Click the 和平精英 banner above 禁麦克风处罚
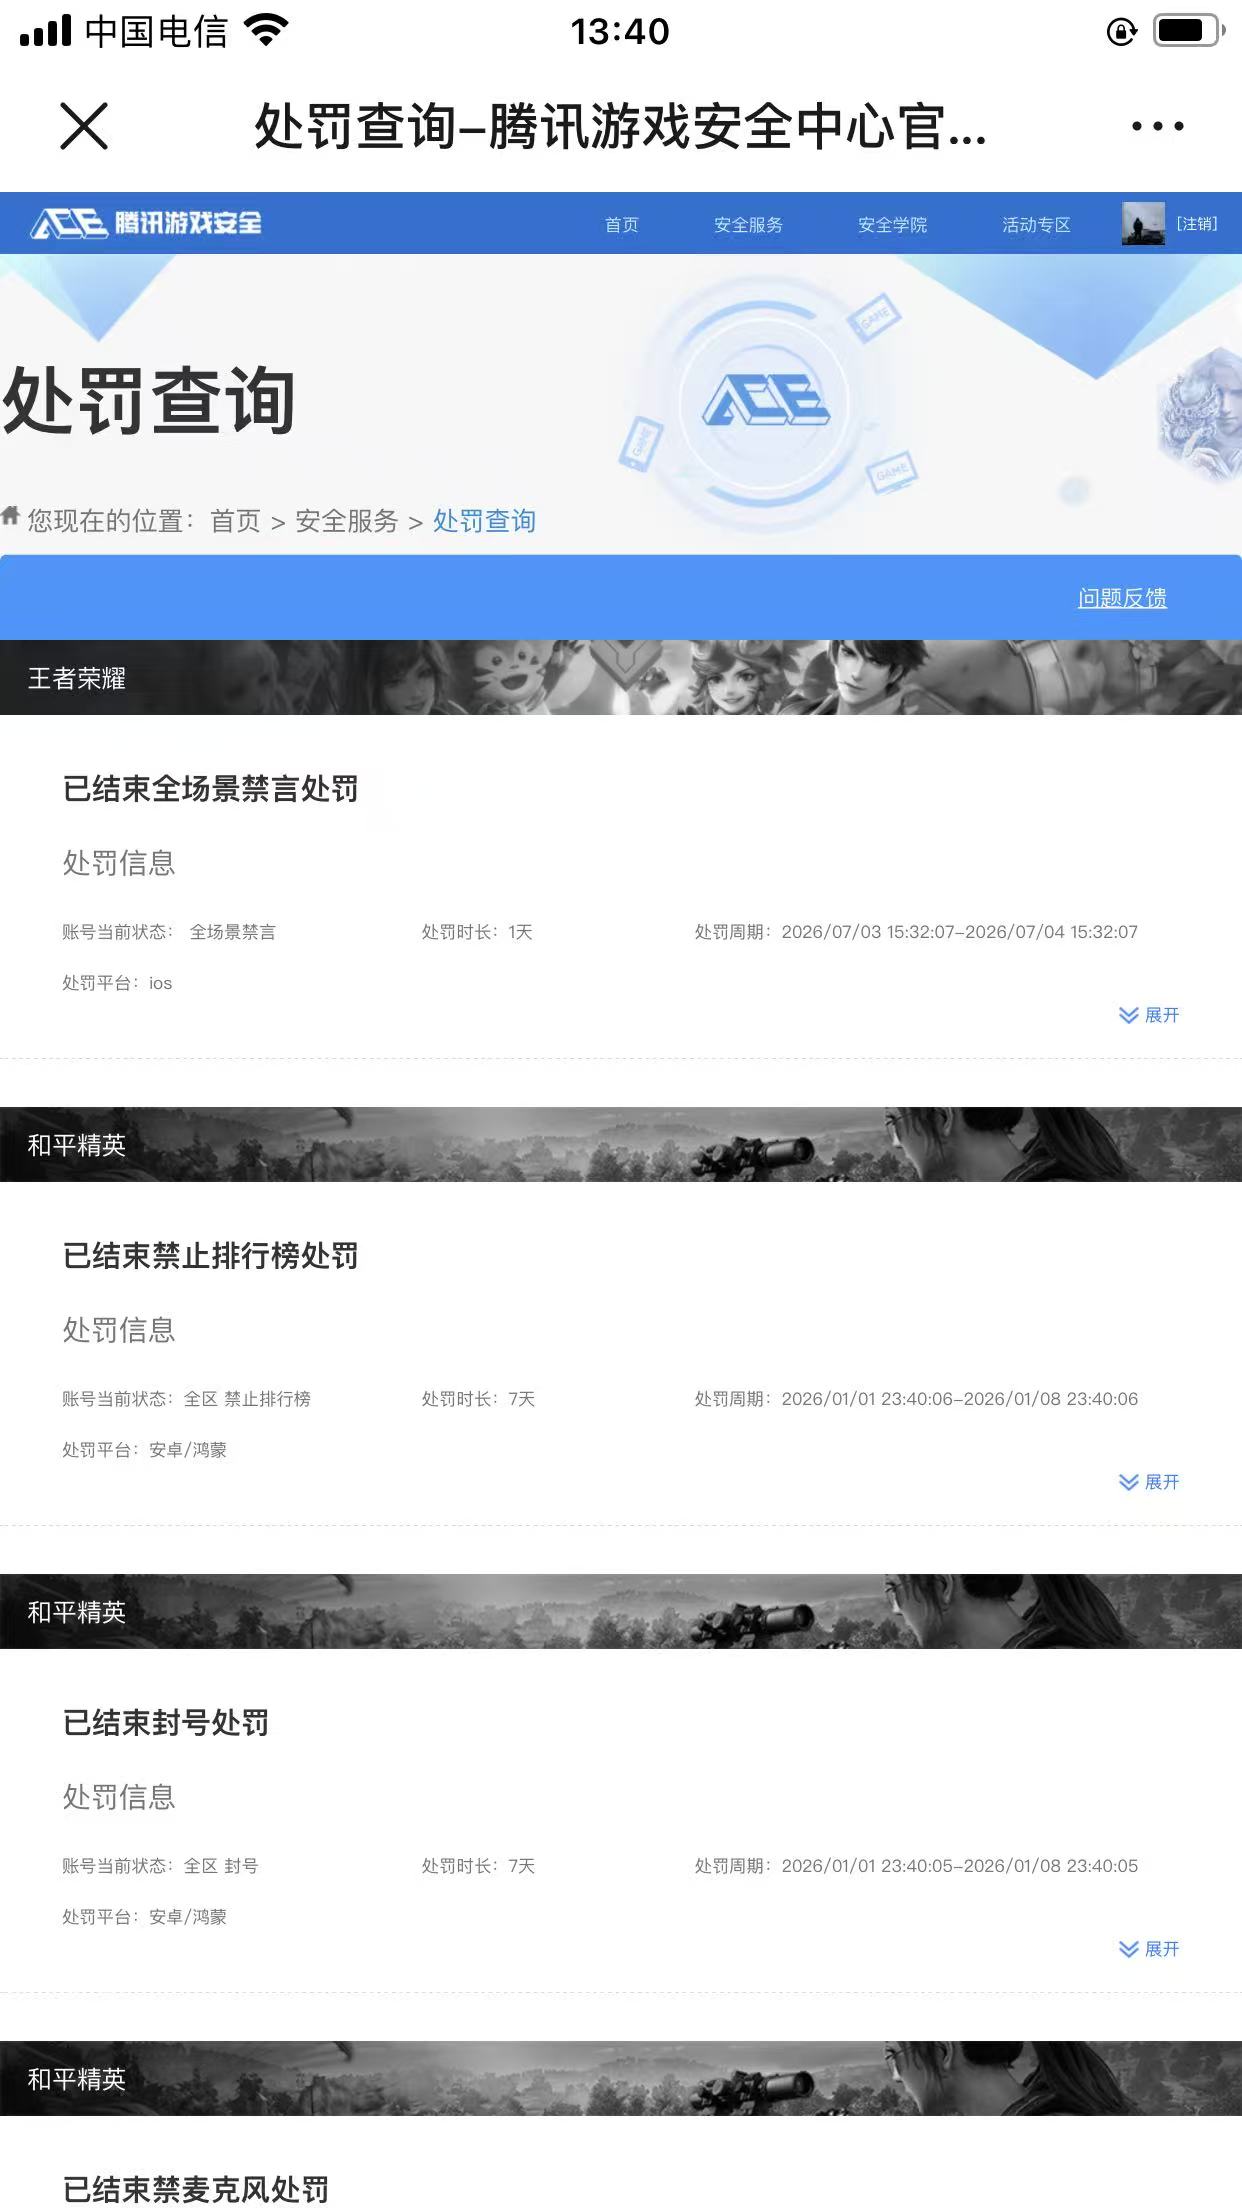 click(621, 2078)
